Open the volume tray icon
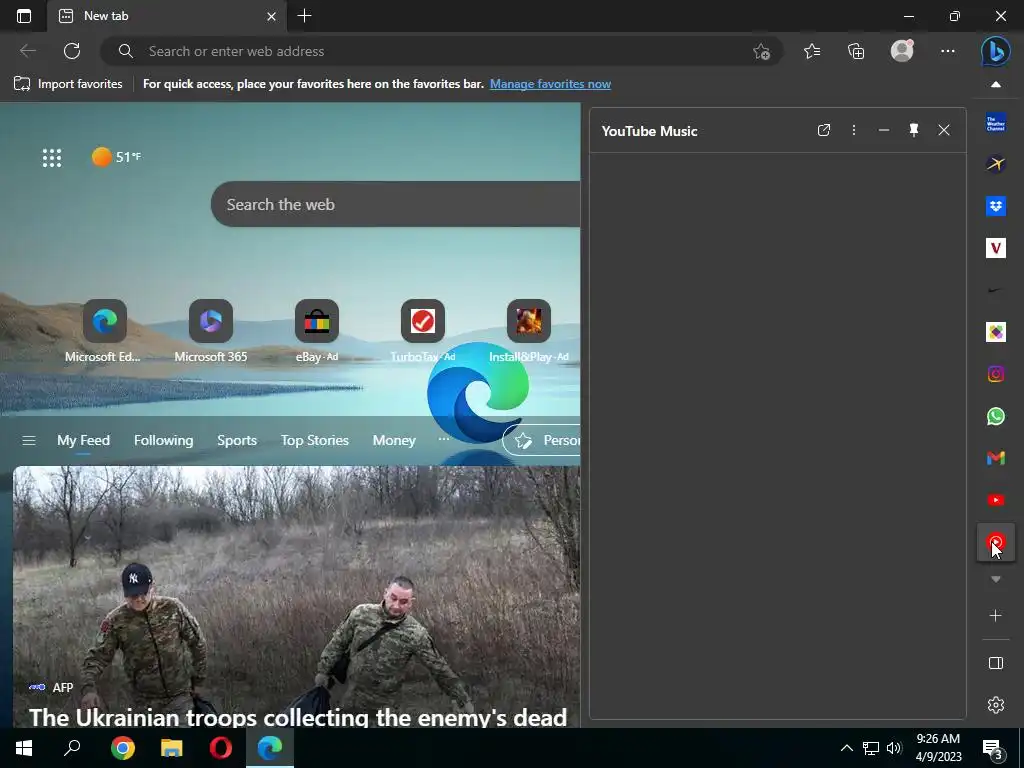Screen dimensions: 1024x768 tap(894, 748)
